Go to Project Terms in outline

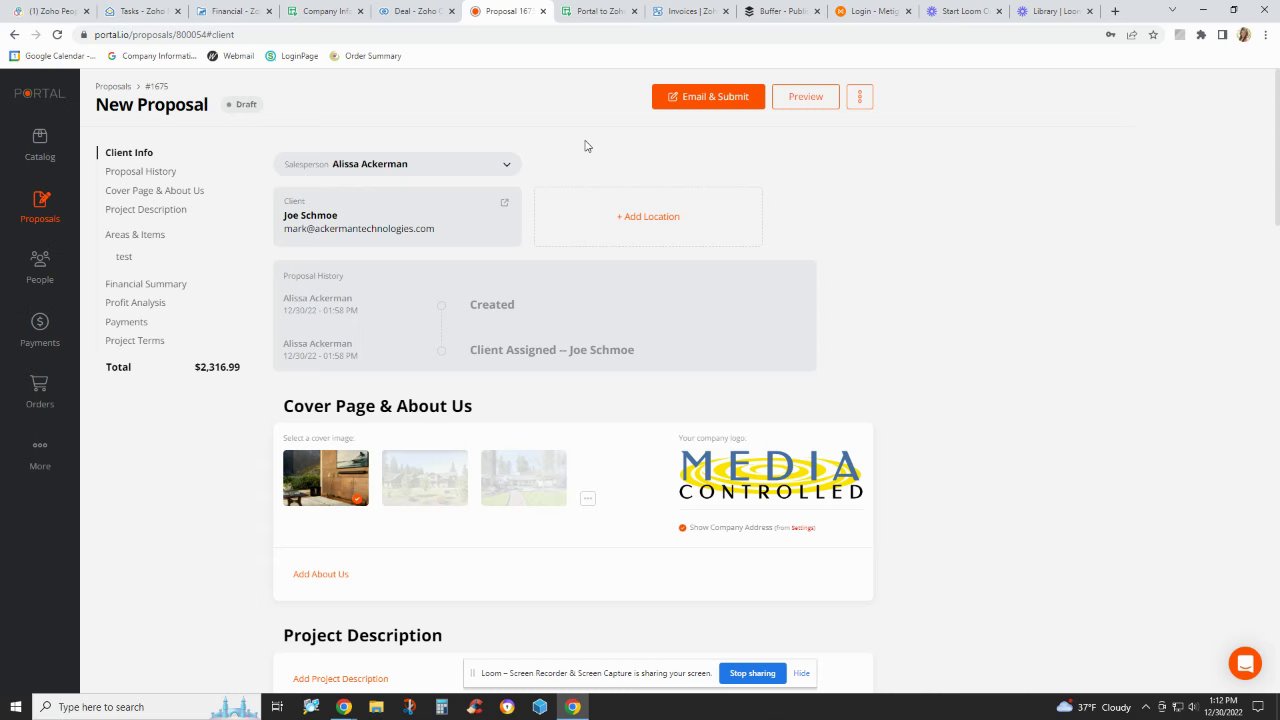135,341
